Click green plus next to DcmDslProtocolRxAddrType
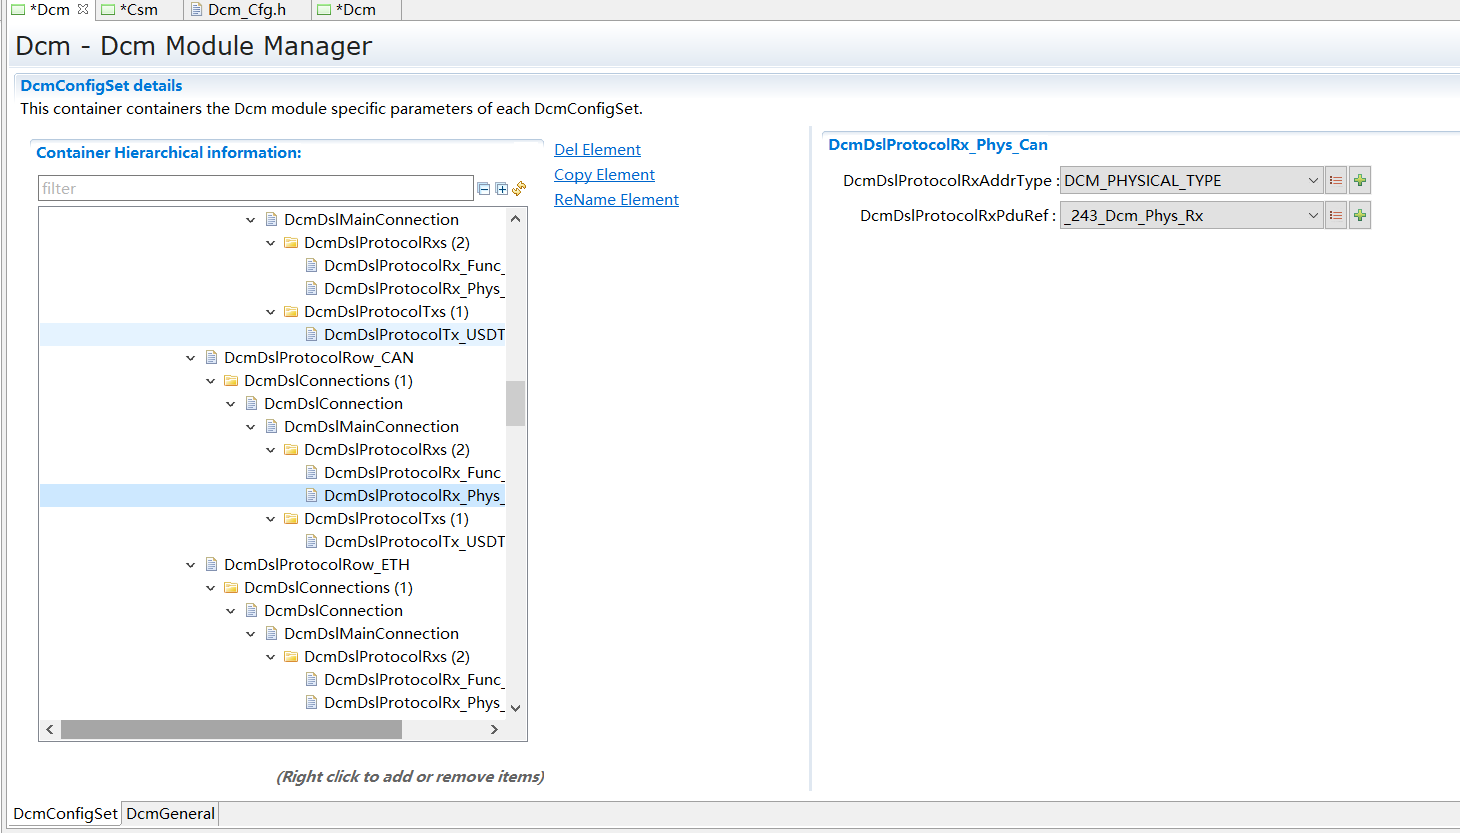Screen dimensions: 1460x833 point(1359,180)
